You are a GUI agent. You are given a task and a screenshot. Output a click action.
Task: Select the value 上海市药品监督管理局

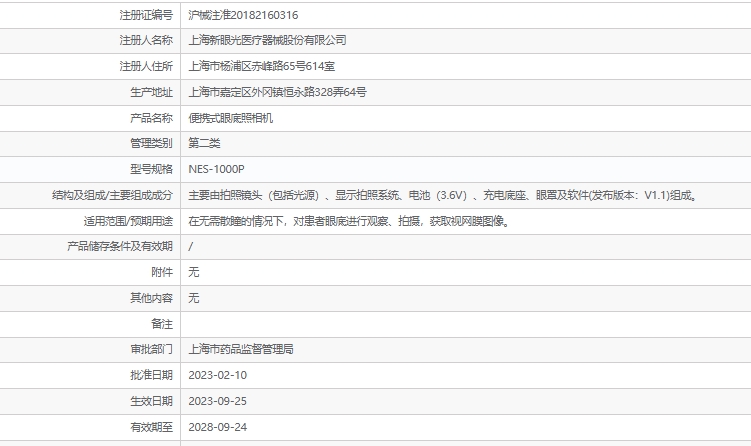[241, 349]
